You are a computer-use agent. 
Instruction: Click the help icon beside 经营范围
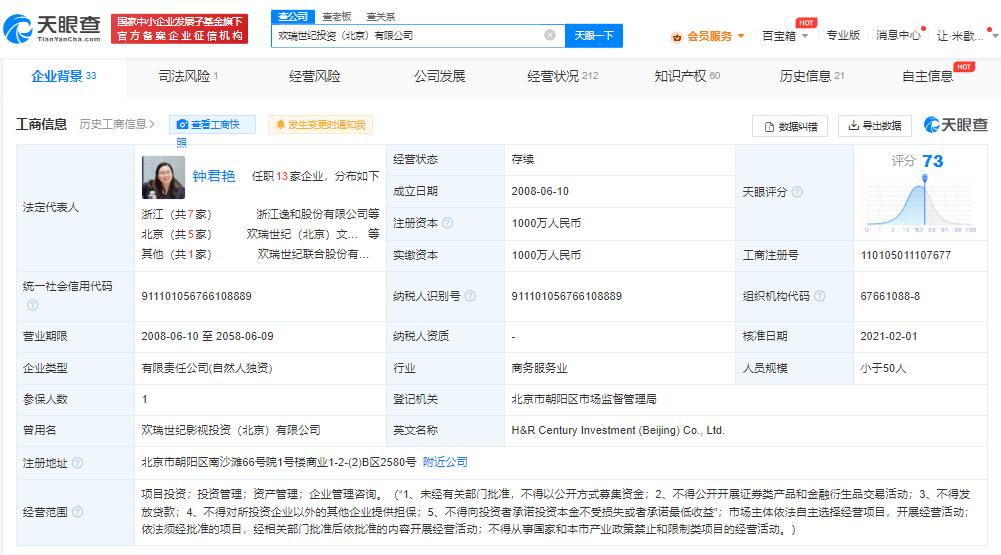(x=77, y=512)
